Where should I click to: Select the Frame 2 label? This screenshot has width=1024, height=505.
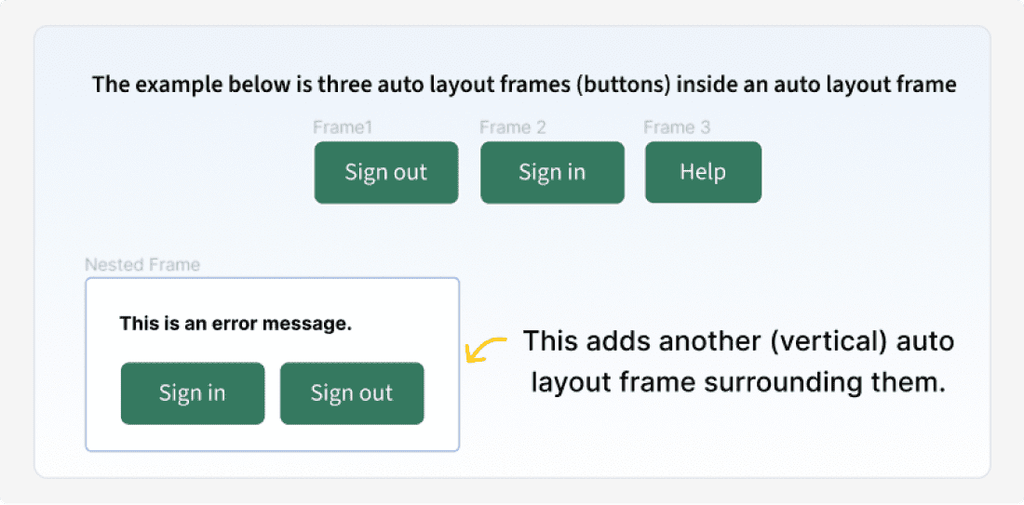click(513, 128)
